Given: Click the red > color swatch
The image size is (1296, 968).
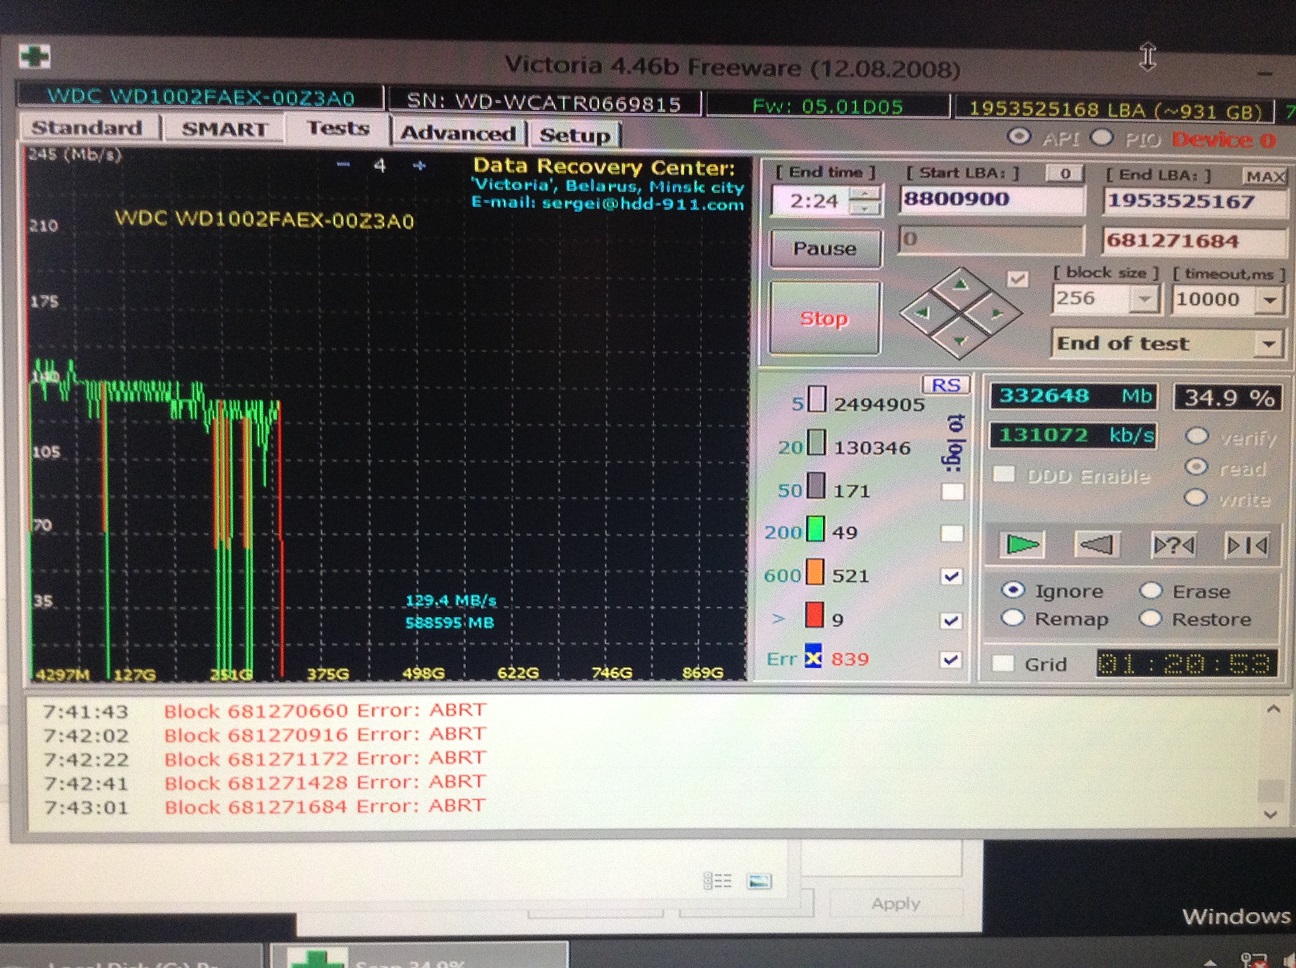Looking at the screenshot, I should point(814,614).
